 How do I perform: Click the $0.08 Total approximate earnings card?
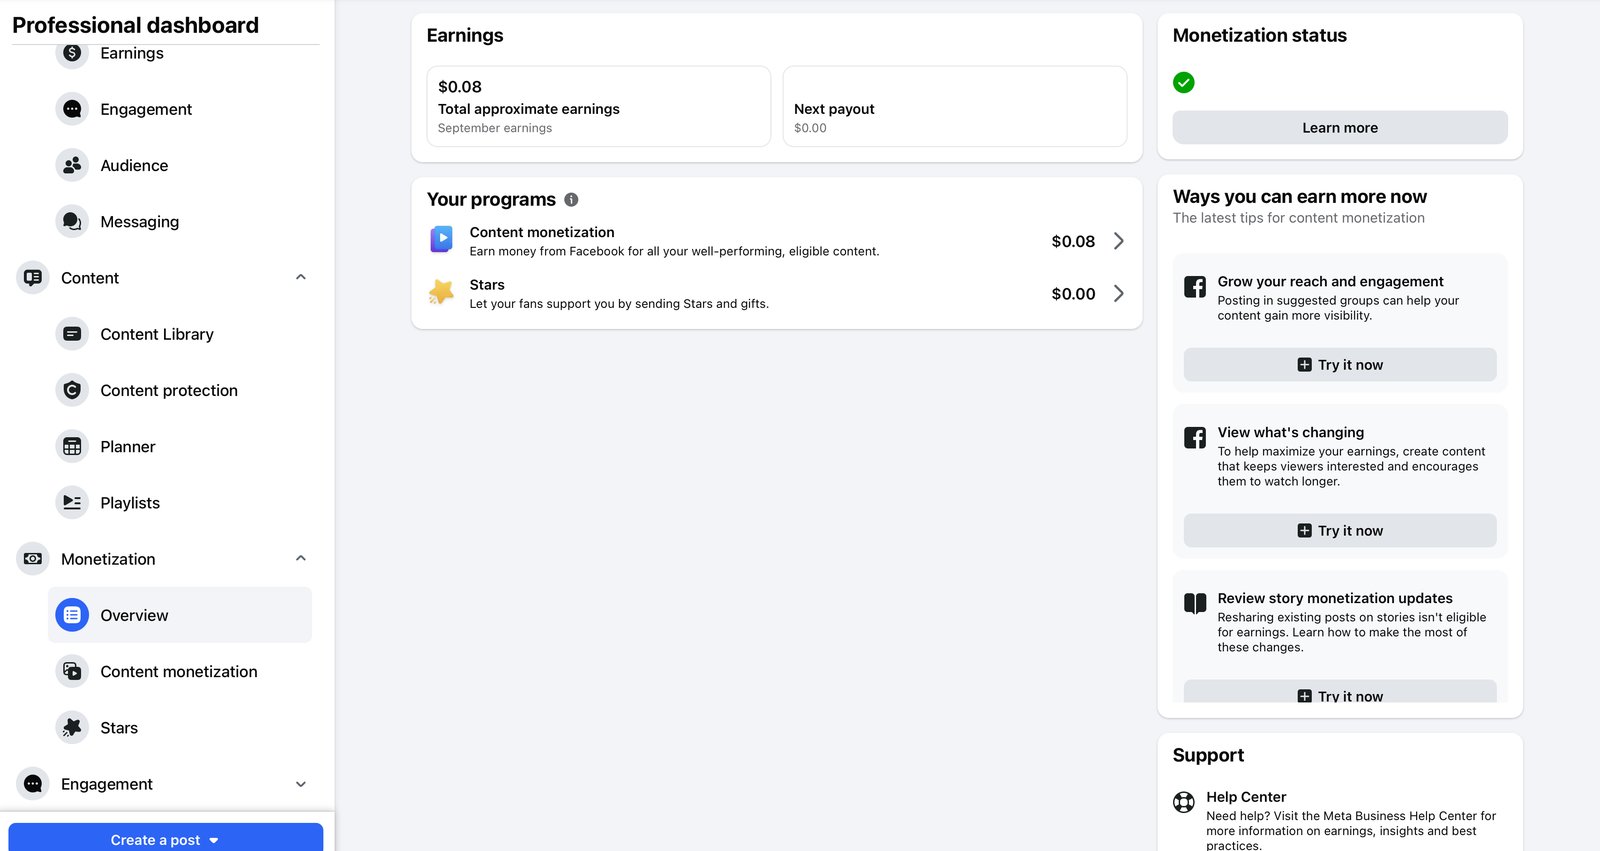[x=599, y=106]
